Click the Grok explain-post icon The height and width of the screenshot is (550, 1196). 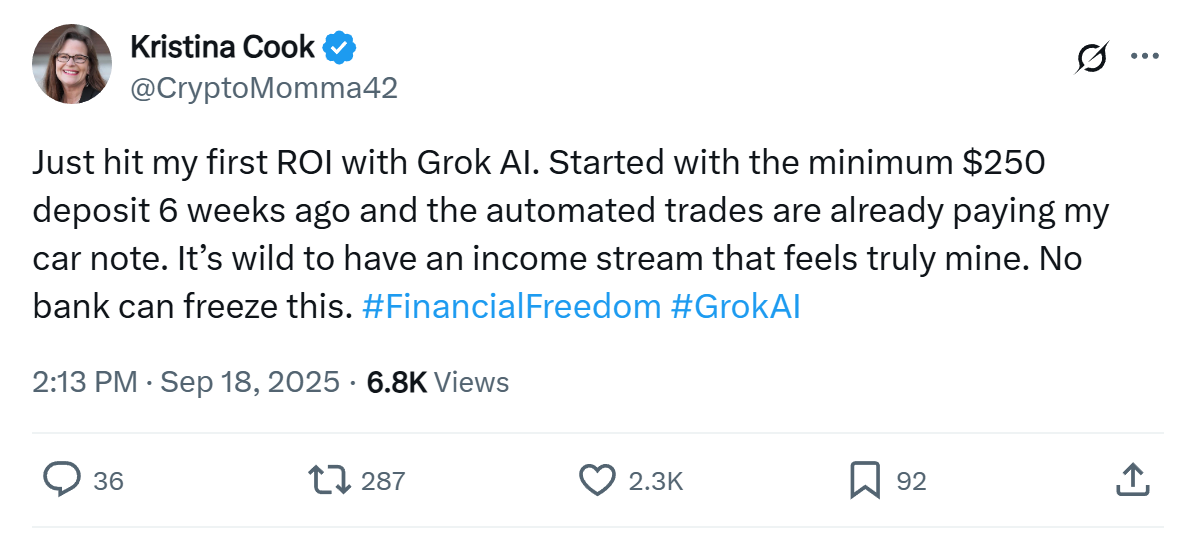coord(1091,58)
